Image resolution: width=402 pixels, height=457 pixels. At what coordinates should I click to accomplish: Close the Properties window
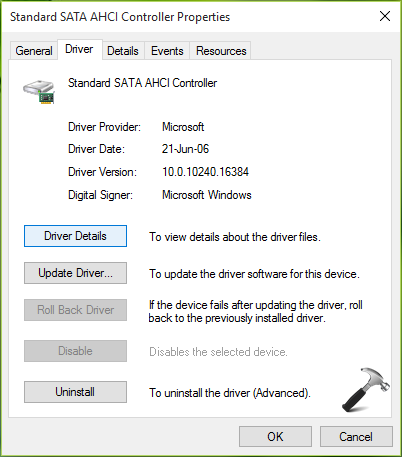point(385,16)
